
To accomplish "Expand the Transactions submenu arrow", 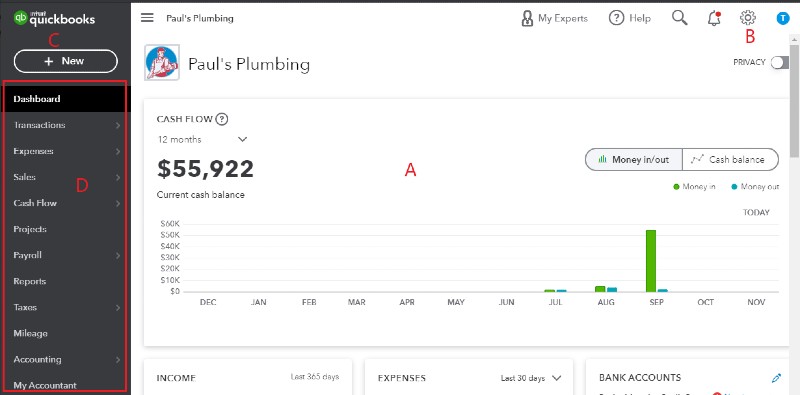I will 118,125.
